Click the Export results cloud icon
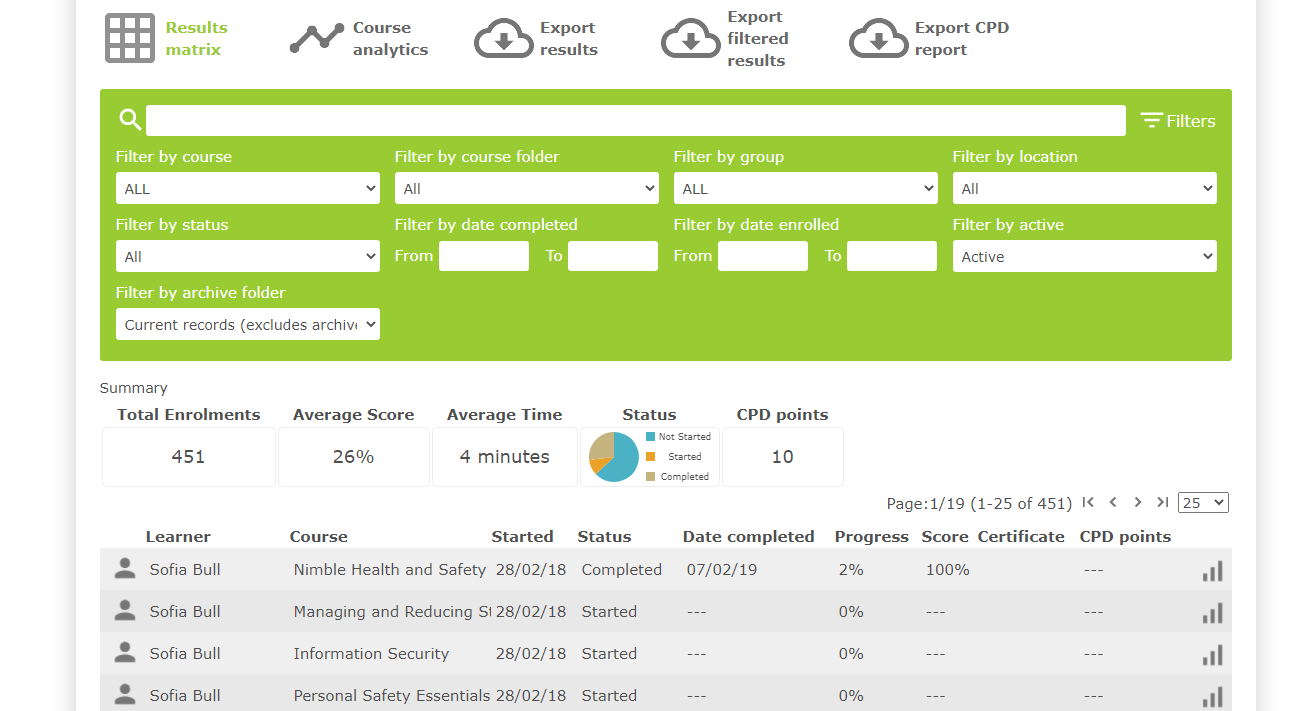The height and width of the screenshot is (711, 1290). tap(504, 39)
